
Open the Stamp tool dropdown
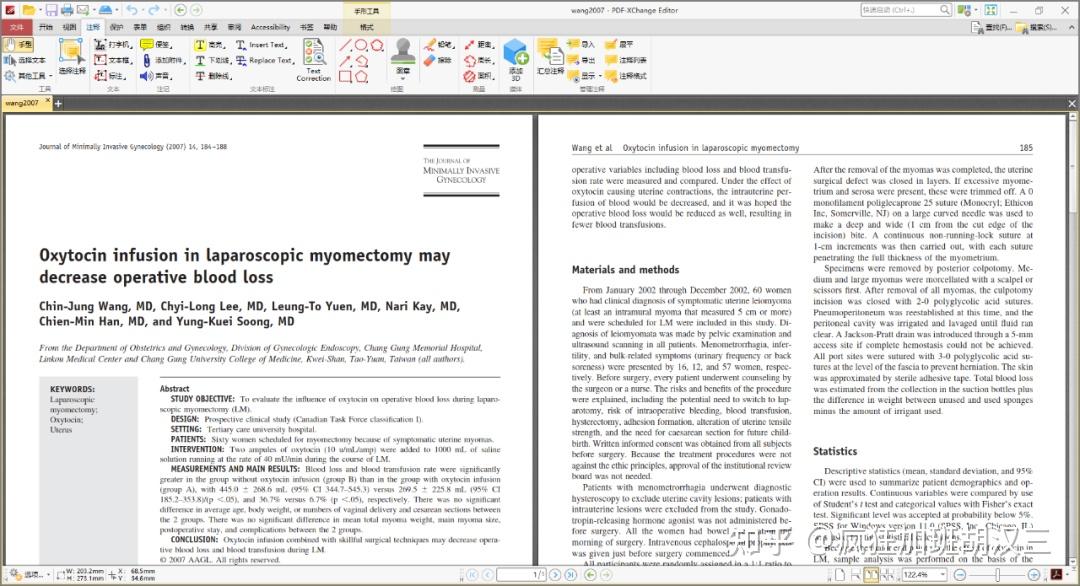coord(402,77)
